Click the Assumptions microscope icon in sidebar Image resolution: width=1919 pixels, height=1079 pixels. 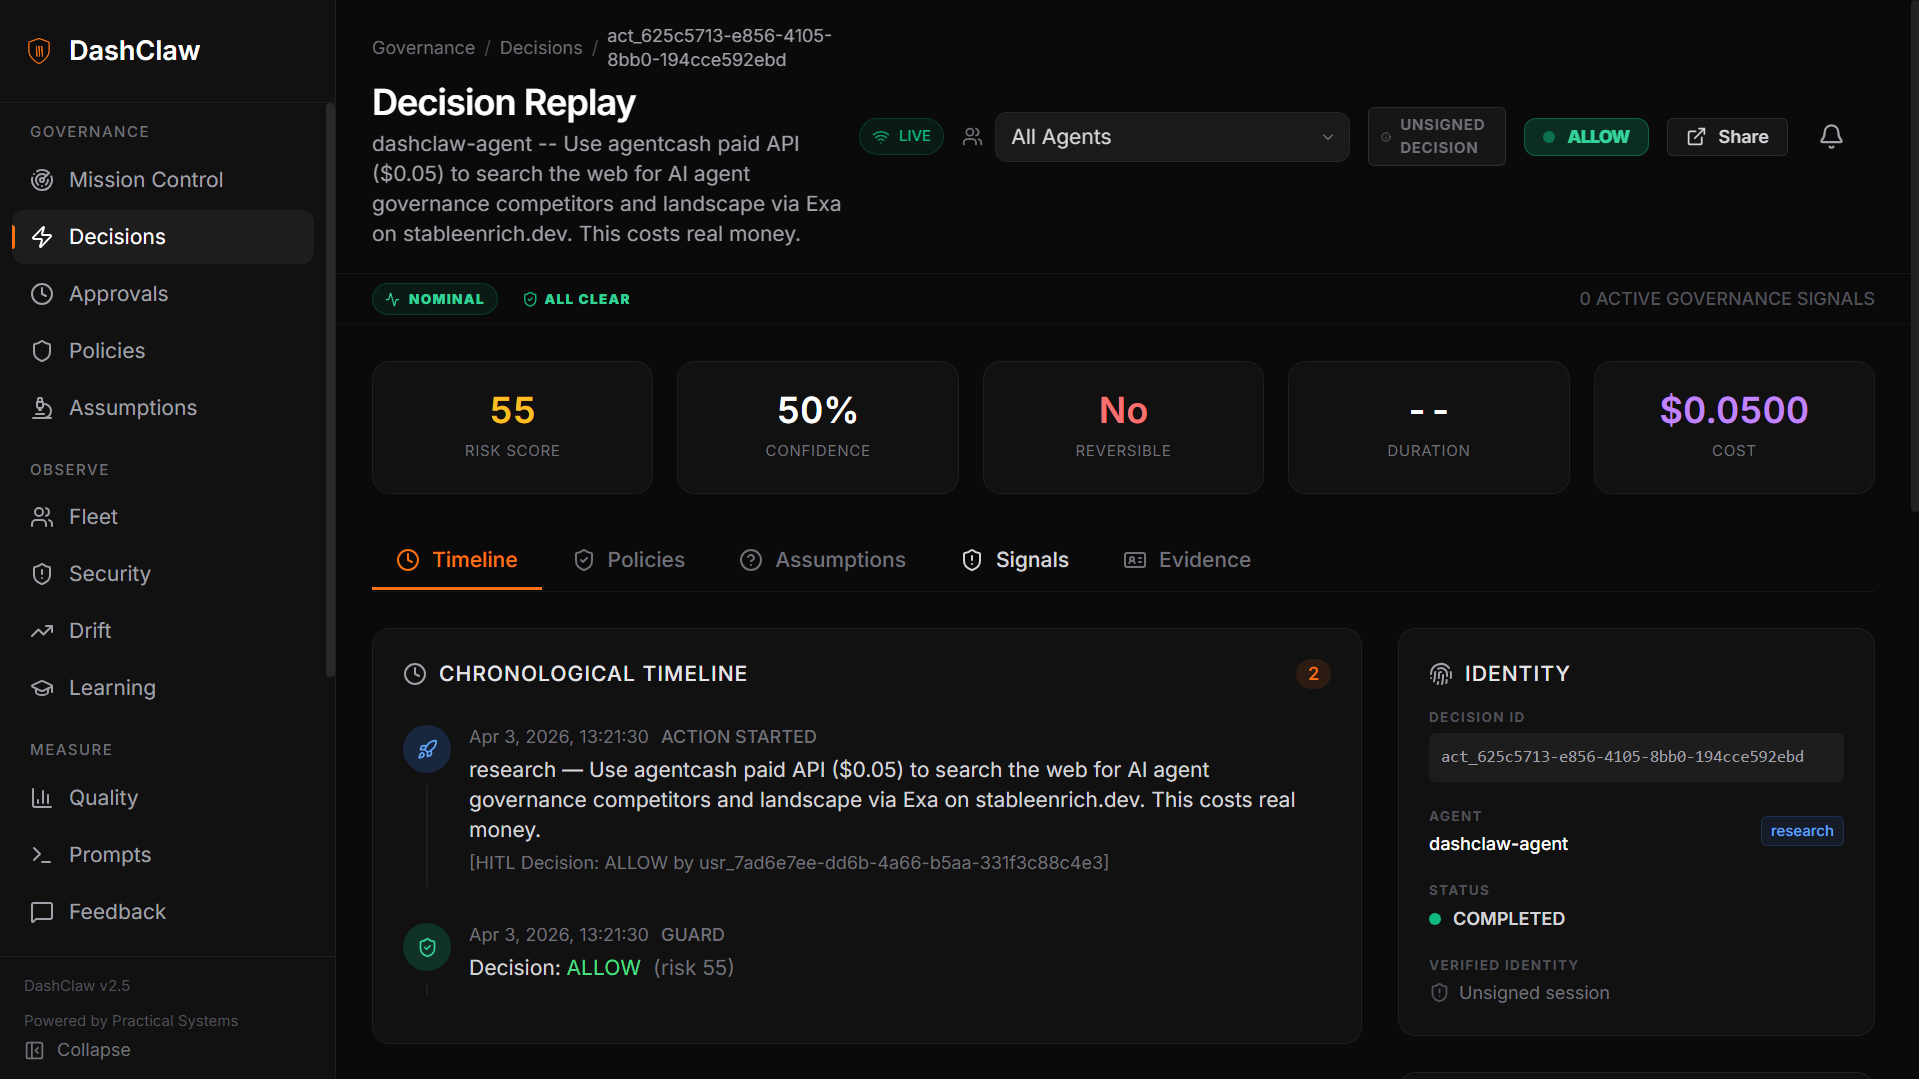point(42,408)
